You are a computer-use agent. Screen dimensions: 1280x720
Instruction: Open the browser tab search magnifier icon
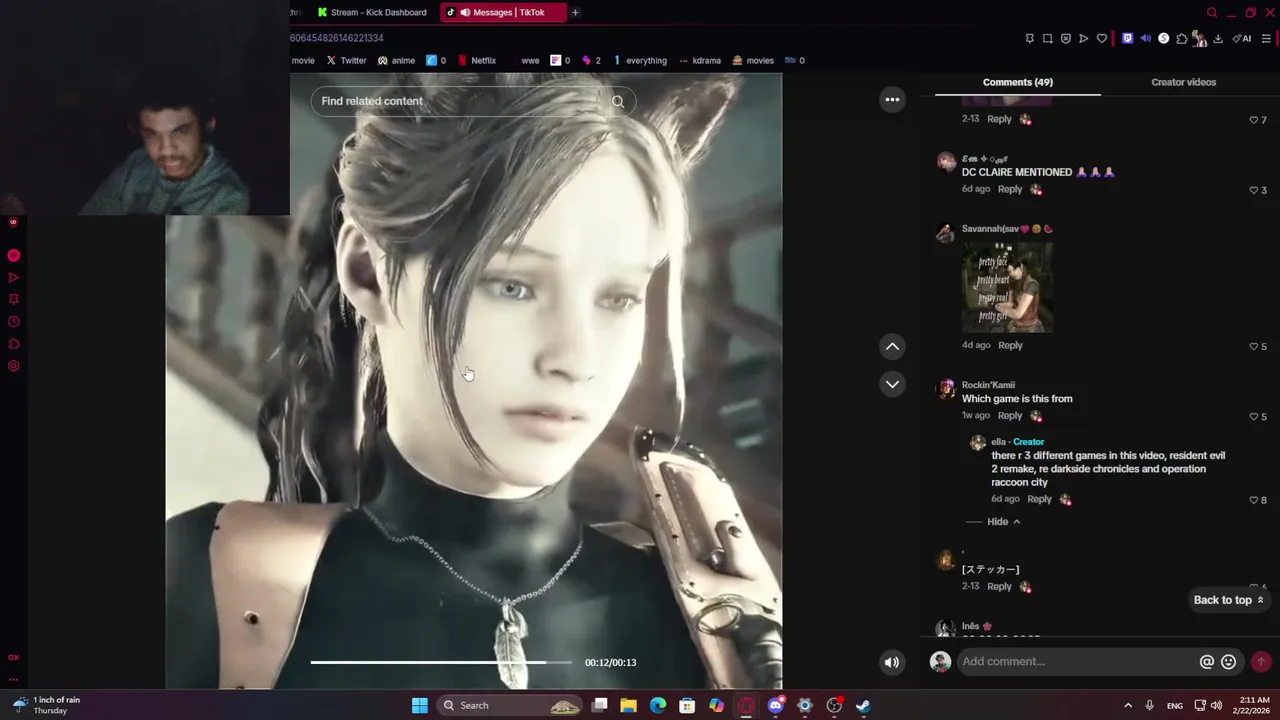[1212, 13]
